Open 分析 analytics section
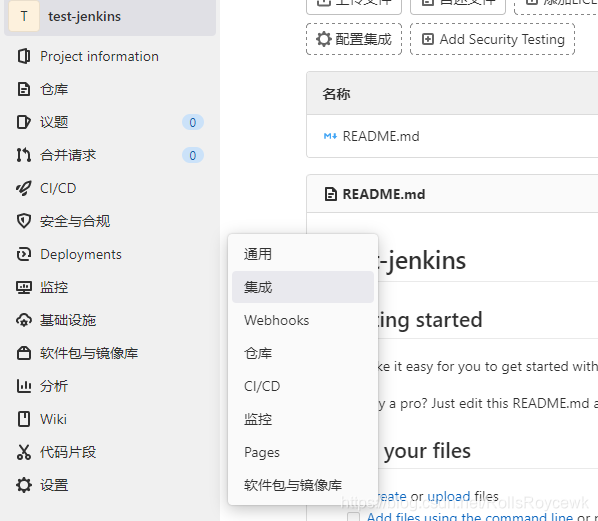 pyautogui.click(x=111, y=386)
